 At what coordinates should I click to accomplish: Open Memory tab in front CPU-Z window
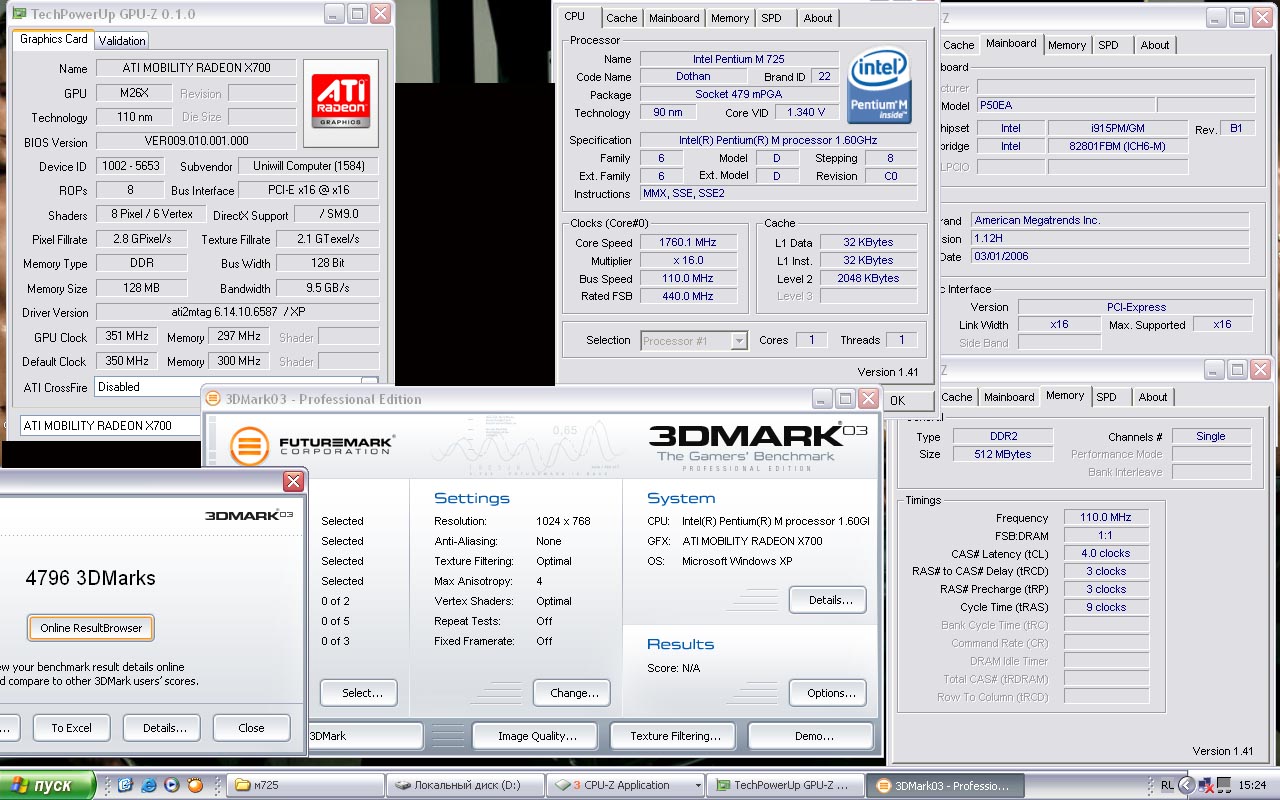[x=730, y=18]
